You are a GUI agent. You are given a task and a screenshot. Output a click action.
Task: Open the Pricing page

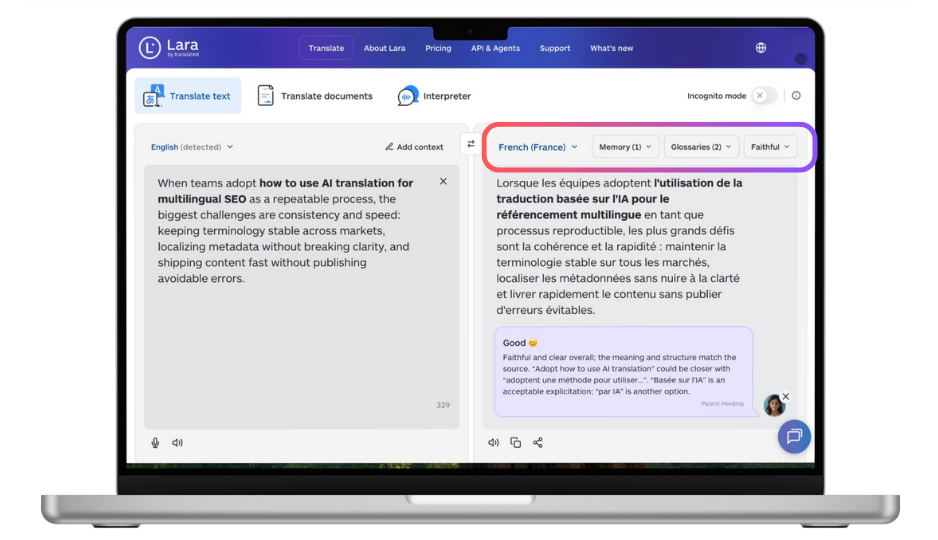point(438,48)
